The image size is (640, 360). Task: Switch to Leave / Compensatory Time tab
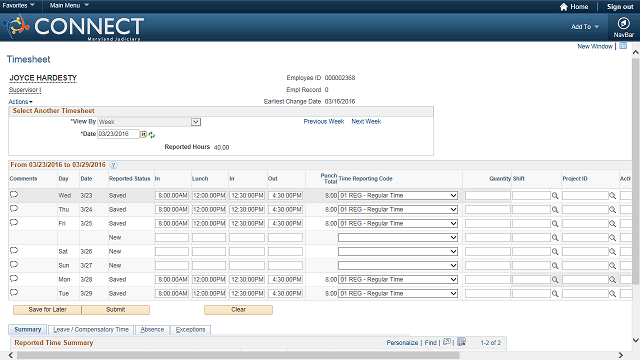pyautogui.click(x=91, y=329)
